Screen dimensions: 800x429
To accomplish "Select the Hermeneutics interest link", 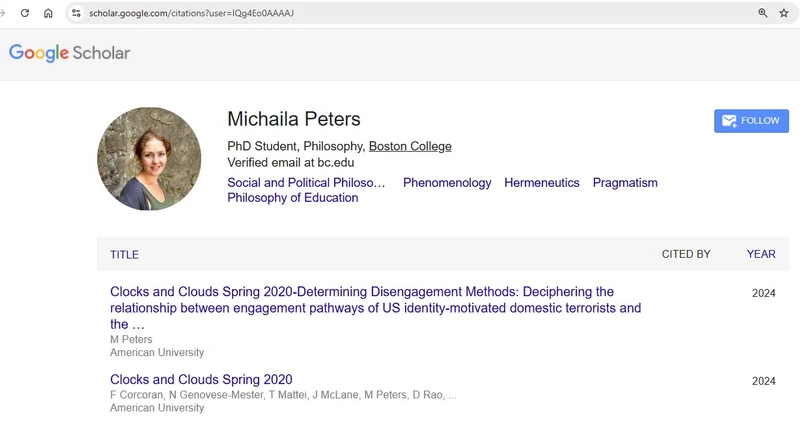I will pyautogui.click(x=542, y=183).
